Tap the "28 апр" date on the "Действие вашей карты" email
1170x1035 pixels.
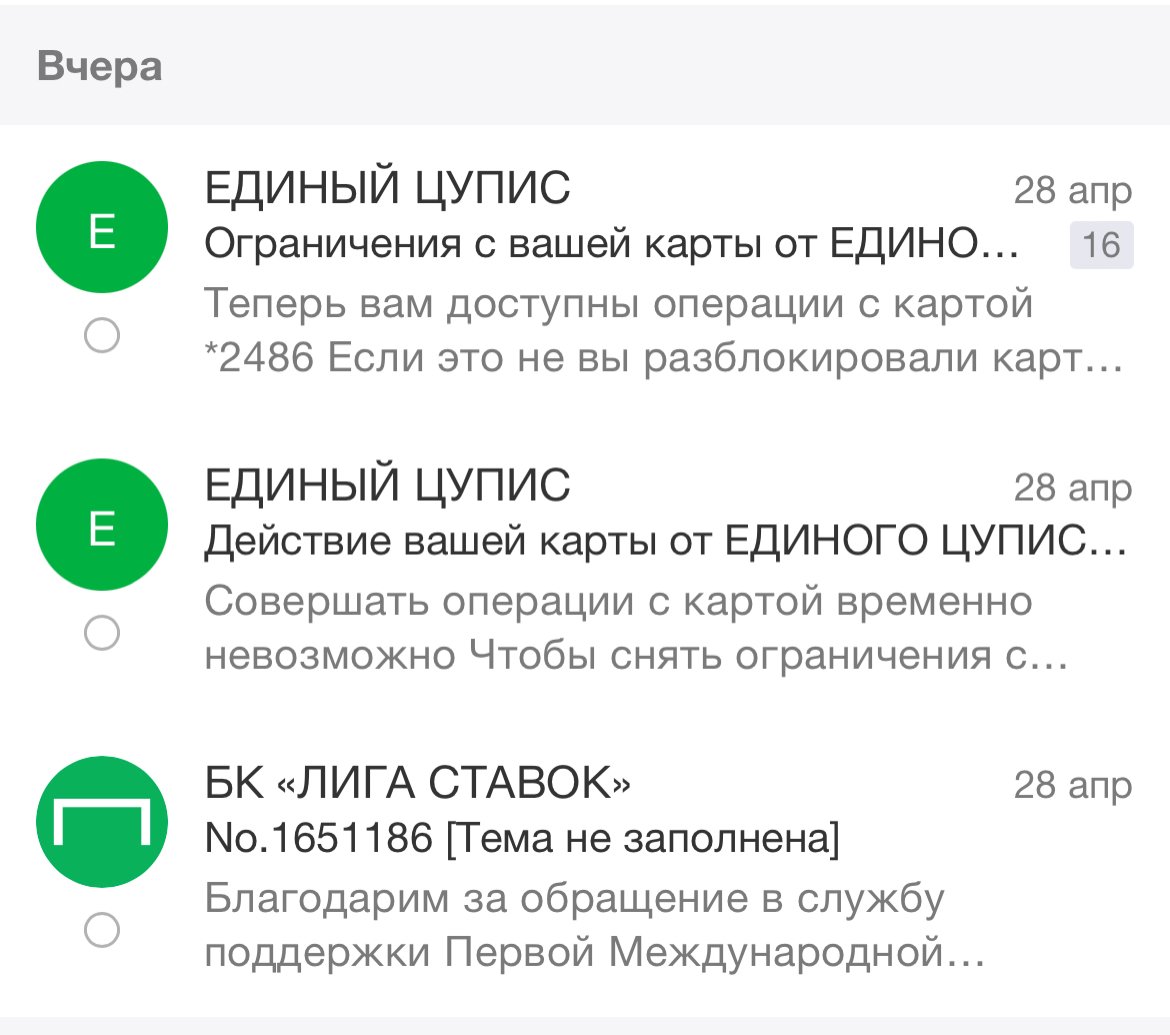click(1072, 488)
